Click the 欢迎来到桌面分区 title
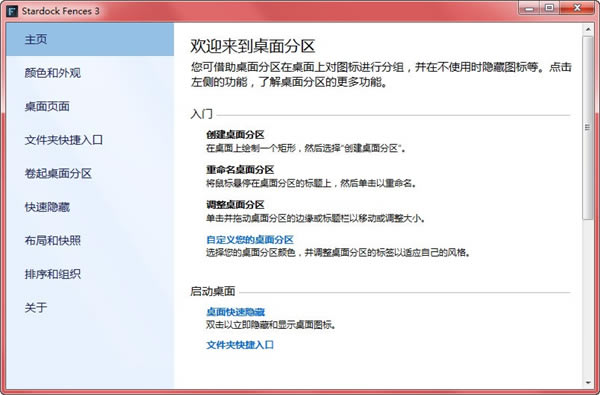600x395 pixels. [253, 46]
